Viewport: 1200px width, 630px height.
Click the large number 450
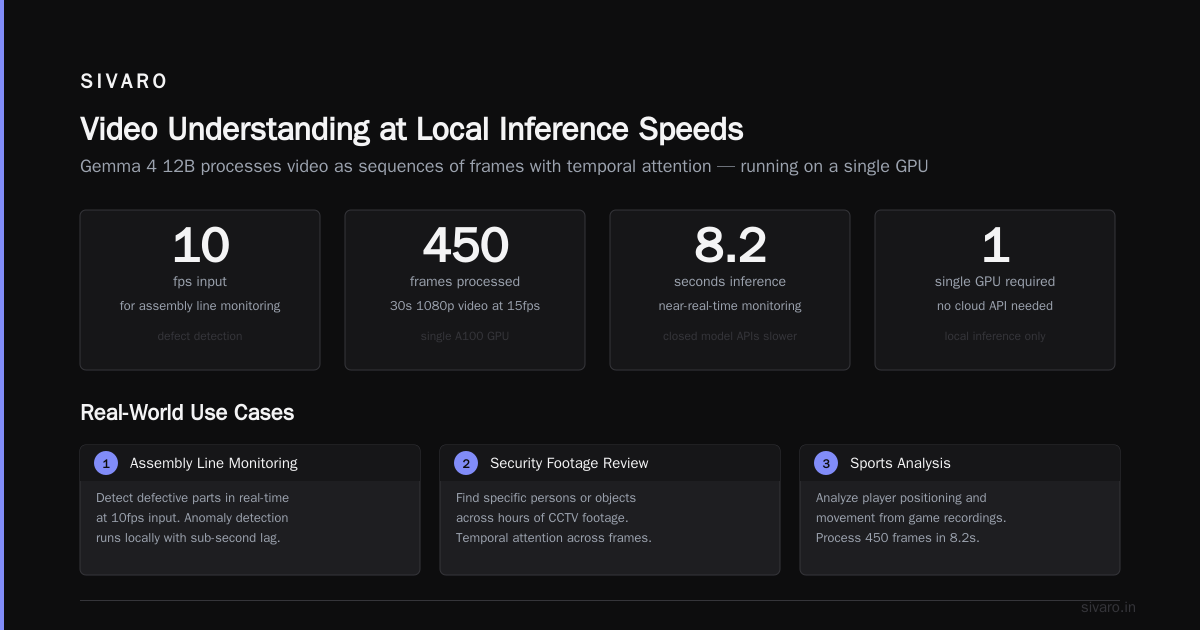[x=465, y=245]
